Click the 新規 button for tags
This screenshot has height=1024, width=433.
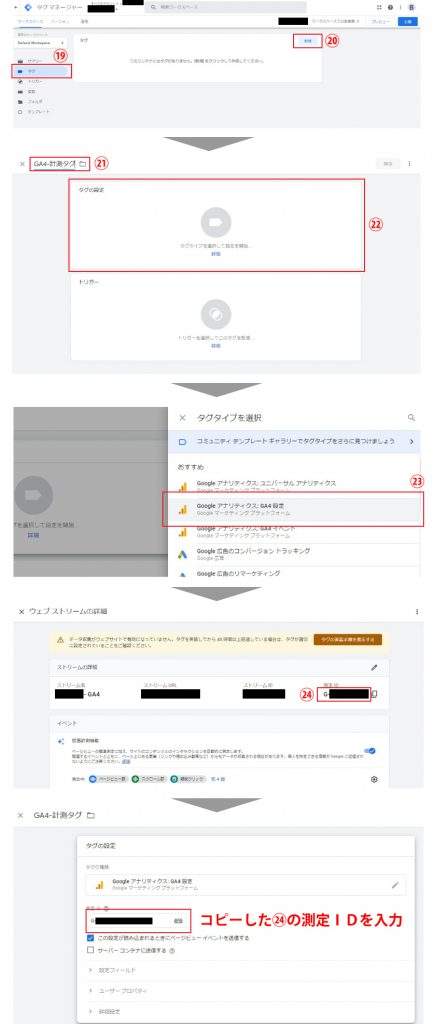308,40
